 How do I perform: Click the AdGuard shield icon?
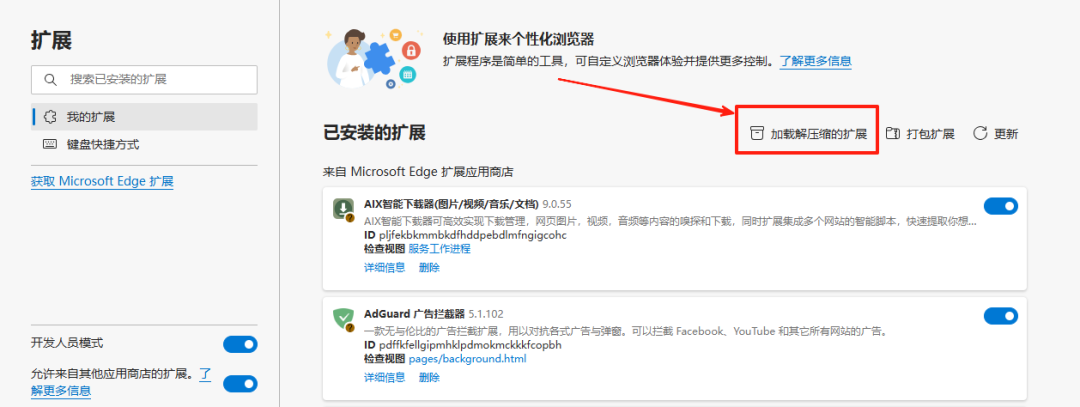(x=343, y=320)
